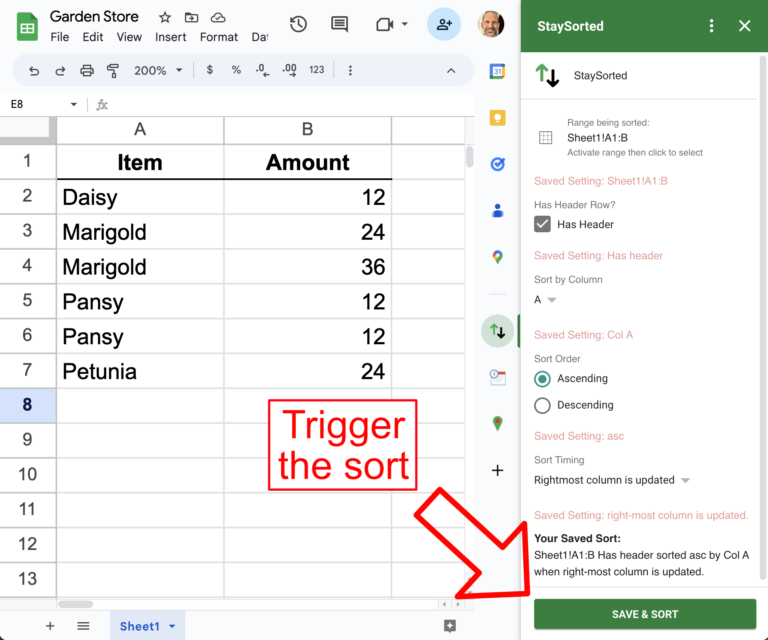
Task: Open toolbar more options three dots
Action: [x=350, y=71]
